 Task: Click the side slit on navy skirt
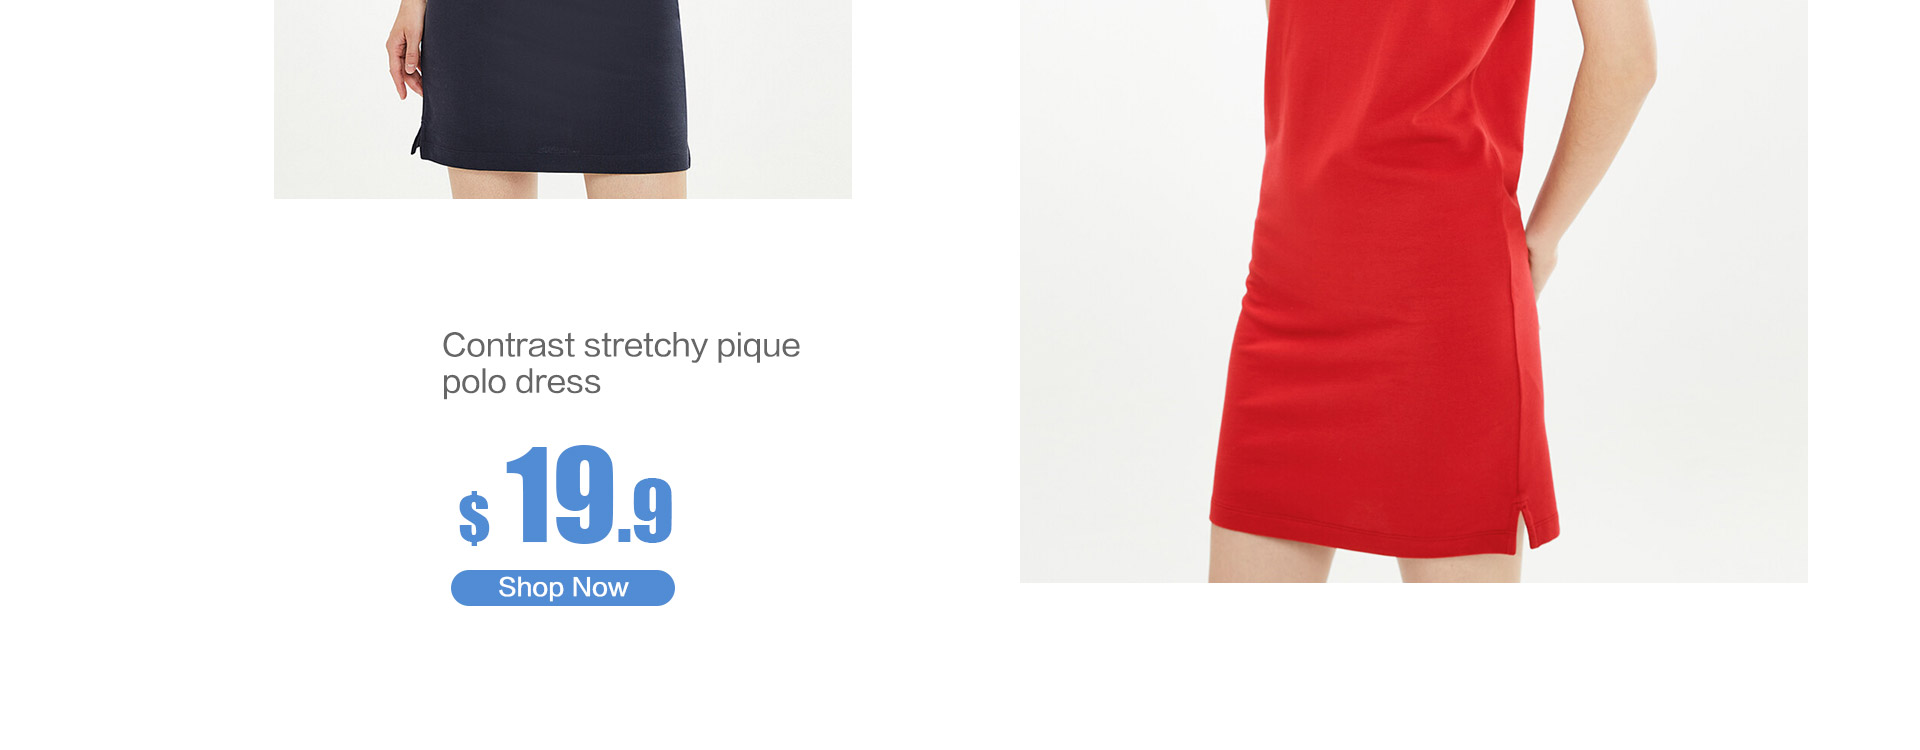(418, 140)
